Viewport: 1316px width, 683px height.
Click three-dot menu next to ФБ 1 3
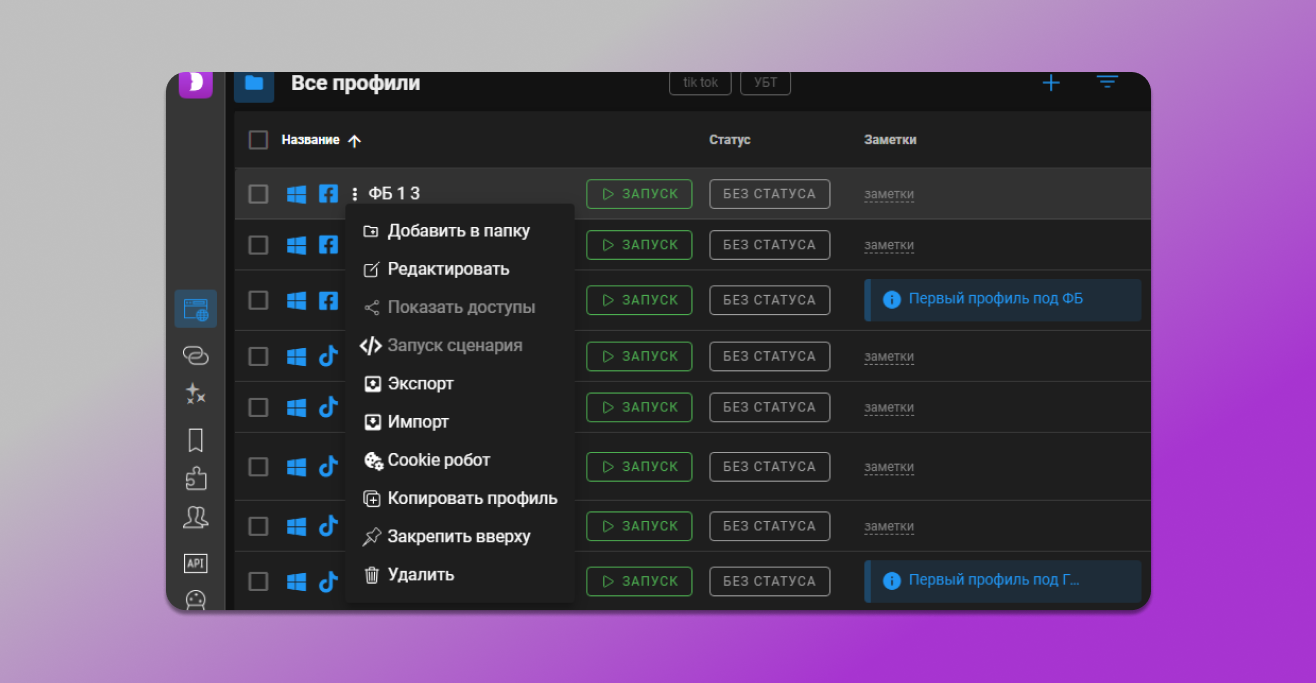pos(355,194)
